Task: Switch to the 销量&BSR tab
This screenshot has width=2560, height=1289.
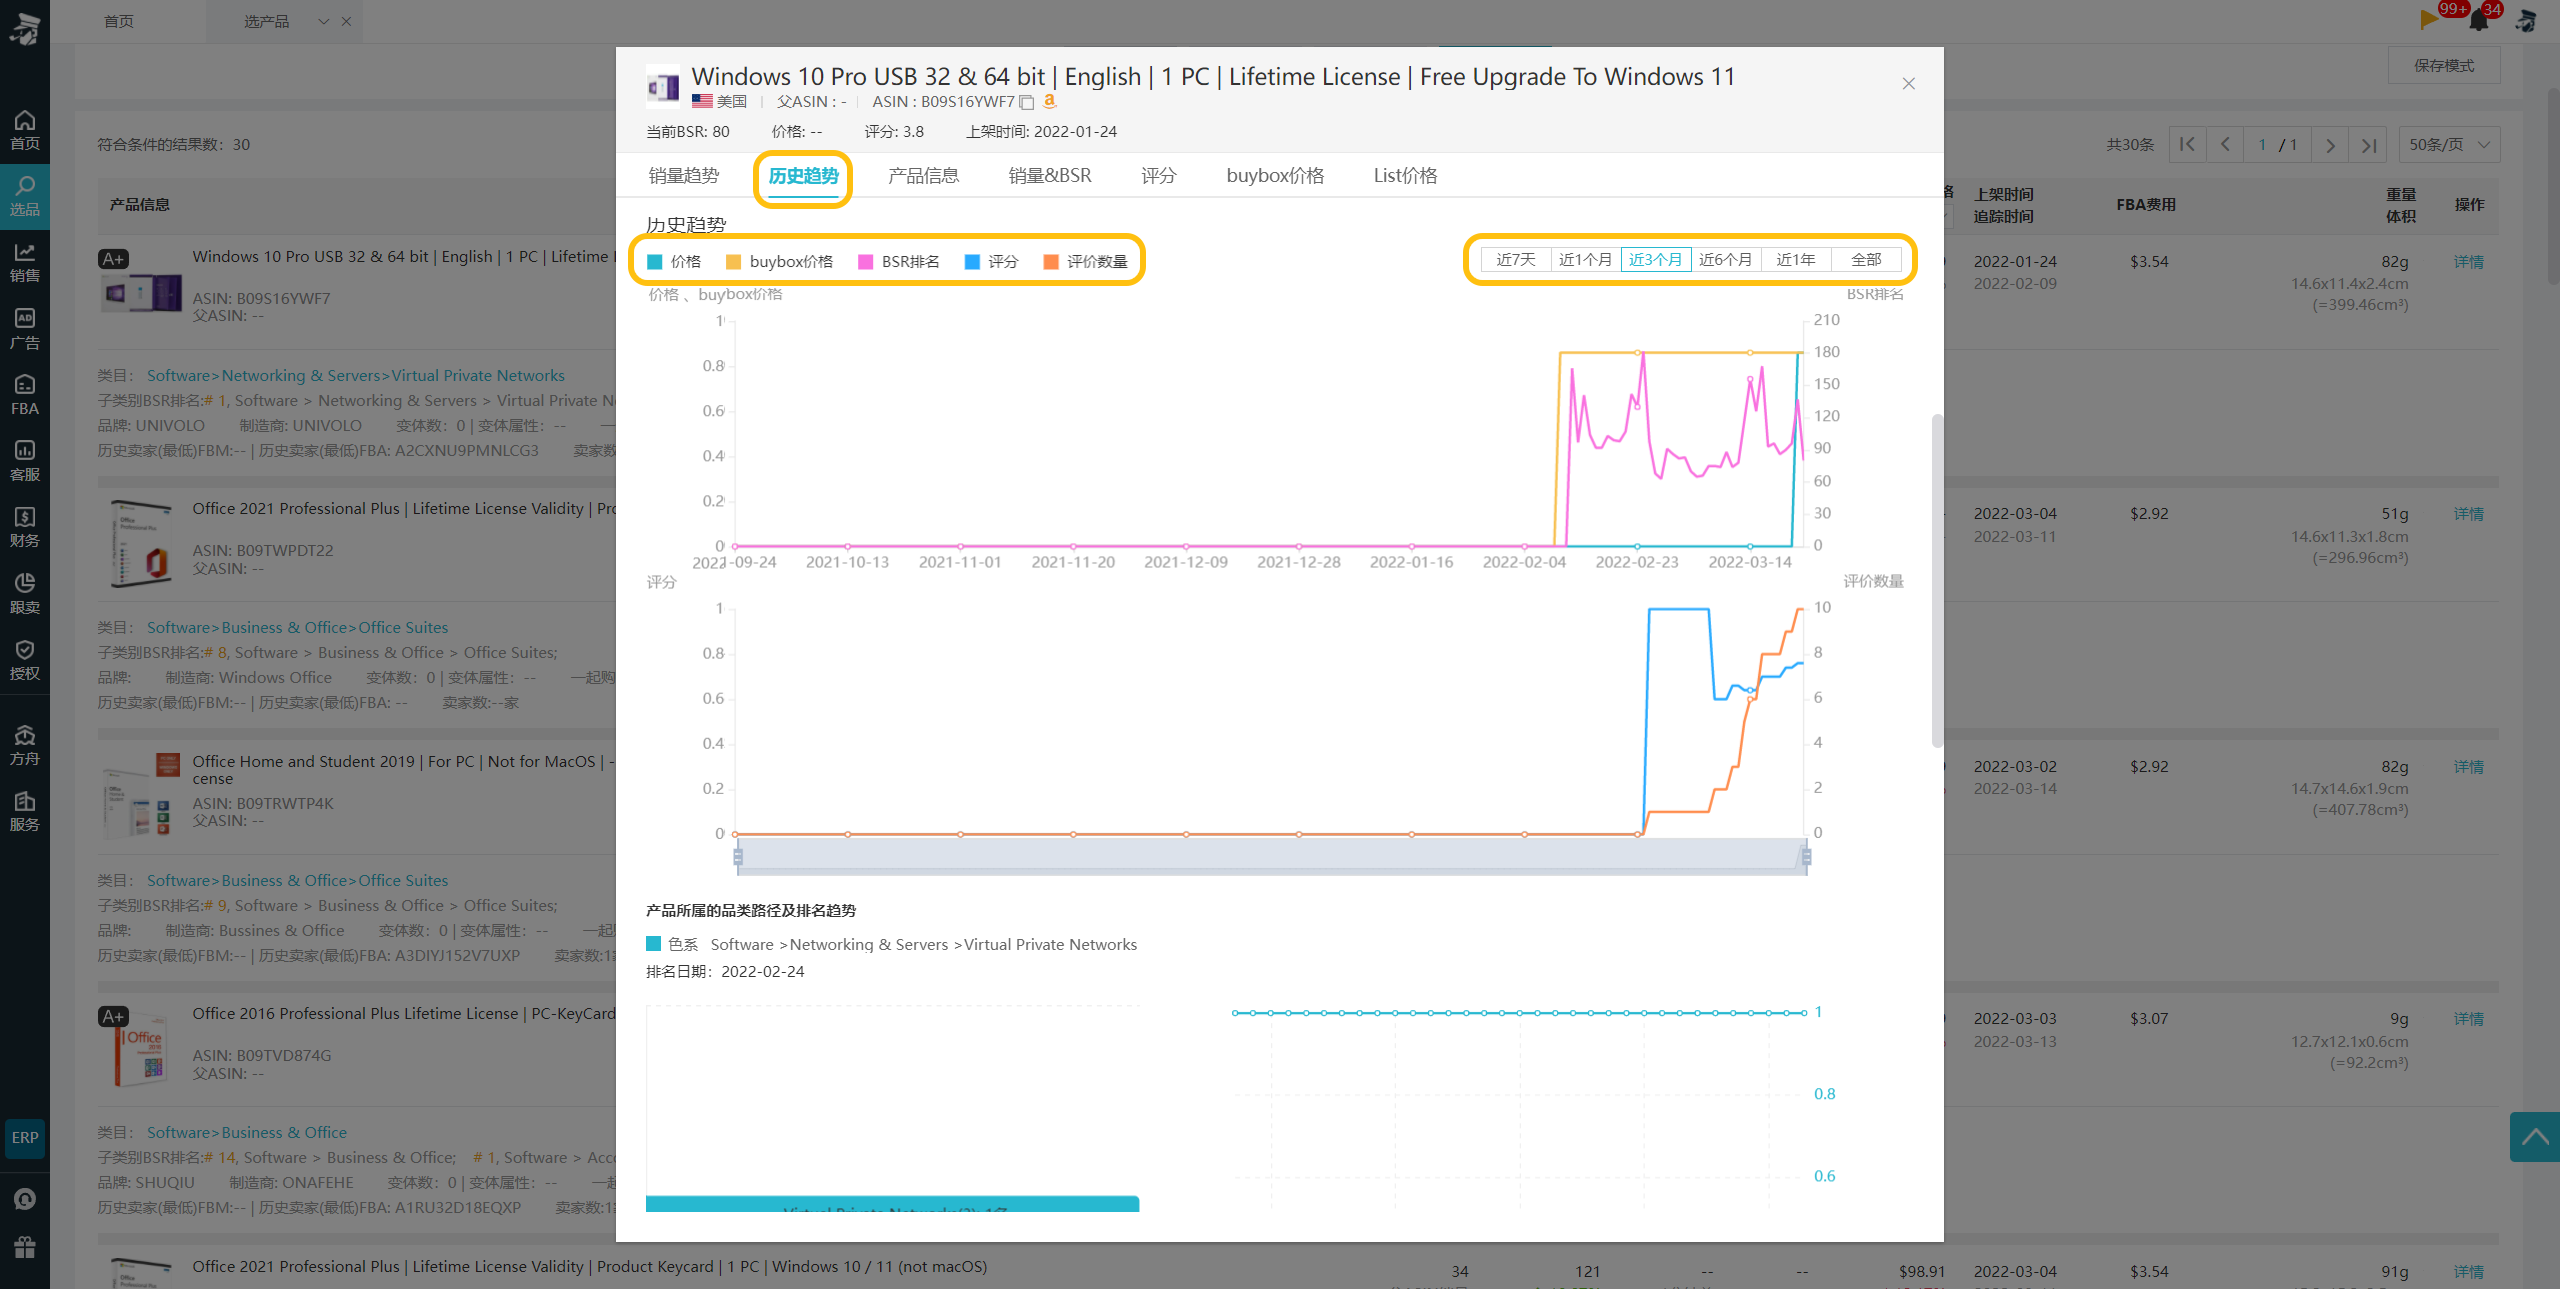Action: [x=1050, y=176]
